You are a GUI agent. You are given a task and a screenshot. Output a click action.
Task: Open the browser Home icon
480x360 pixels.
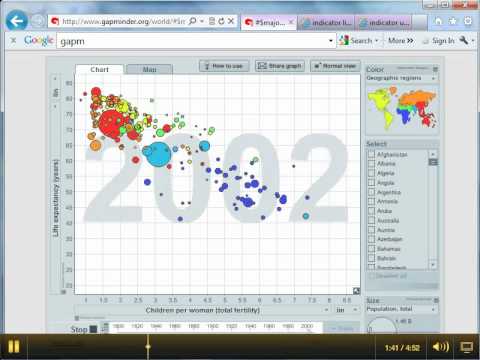click(x=438, y=21)
